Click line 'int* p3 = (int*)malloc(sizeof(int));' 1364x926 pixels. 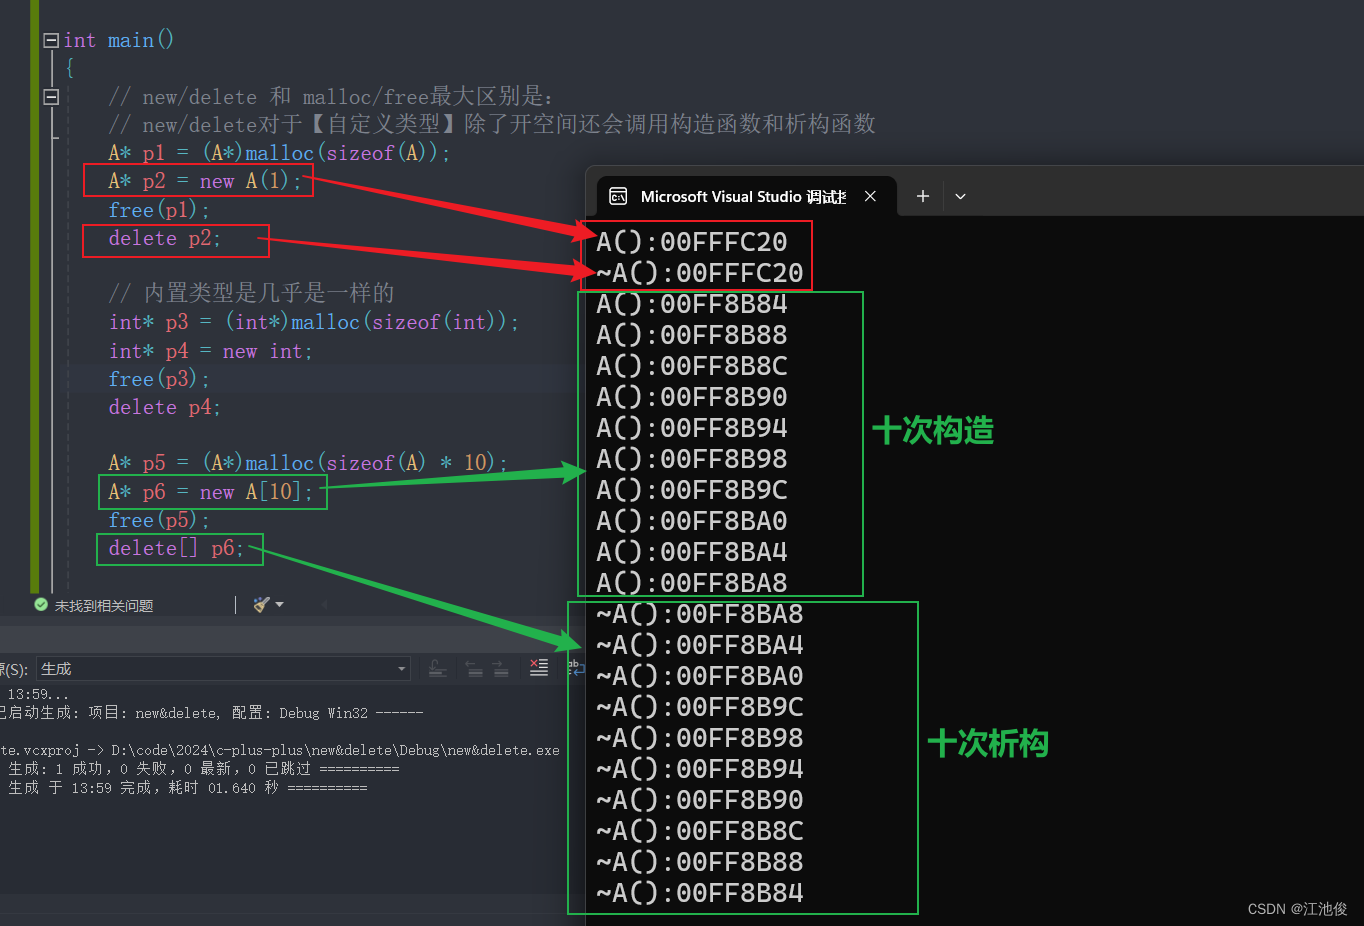point(314,322)
